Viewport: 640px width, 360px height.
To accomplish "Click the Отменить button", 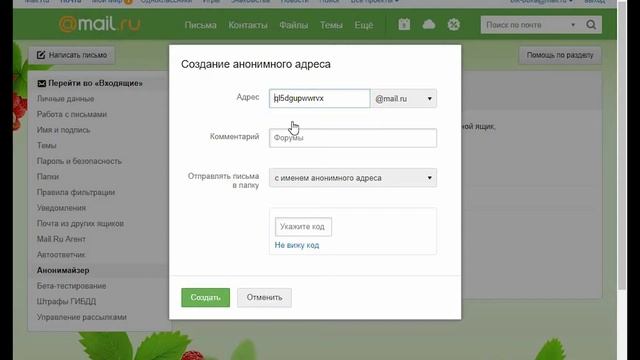I will point(264,298).
